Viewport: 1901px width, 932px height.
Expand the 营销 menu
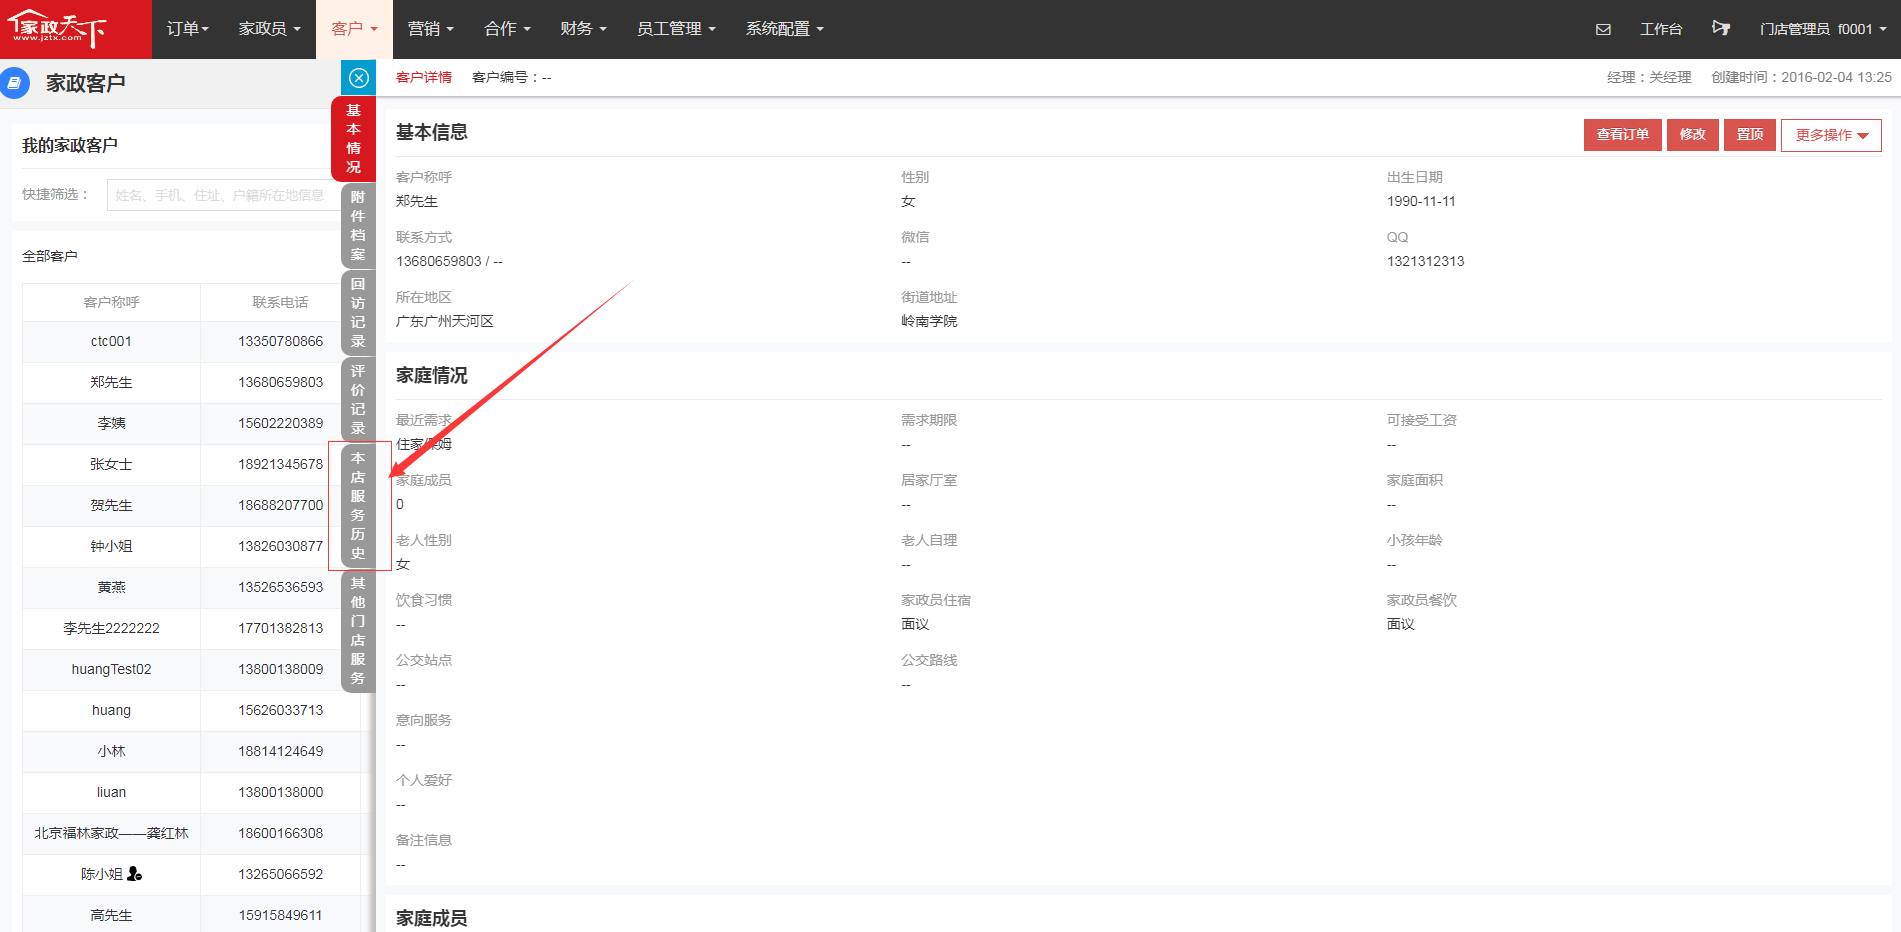click(430, 29)
